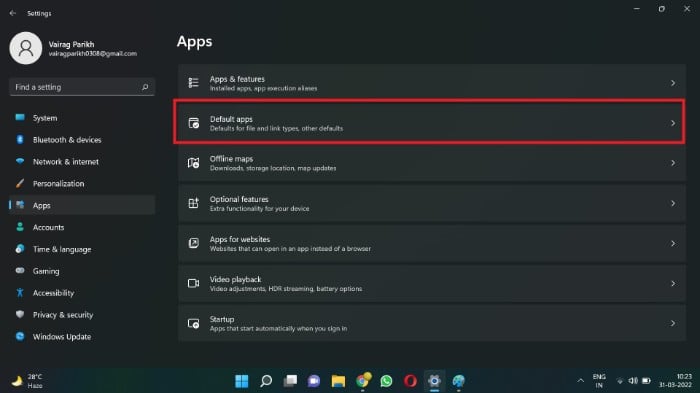Viewport: 700px width, 393px height.
Task: Click the Privacy & security shield icon
Action: click(20, 314)
